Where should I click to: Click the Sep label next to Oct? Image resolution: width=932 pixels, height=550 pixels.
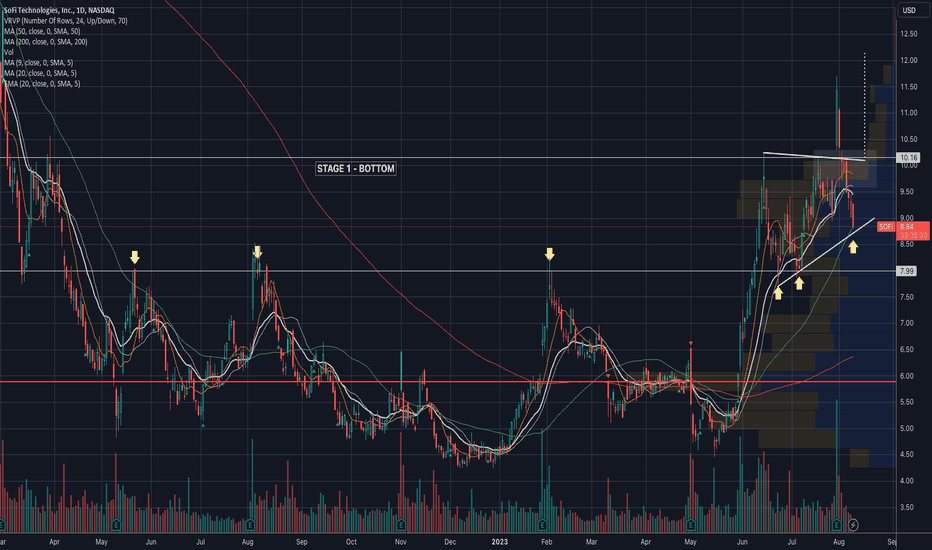[x=301, y=542]
